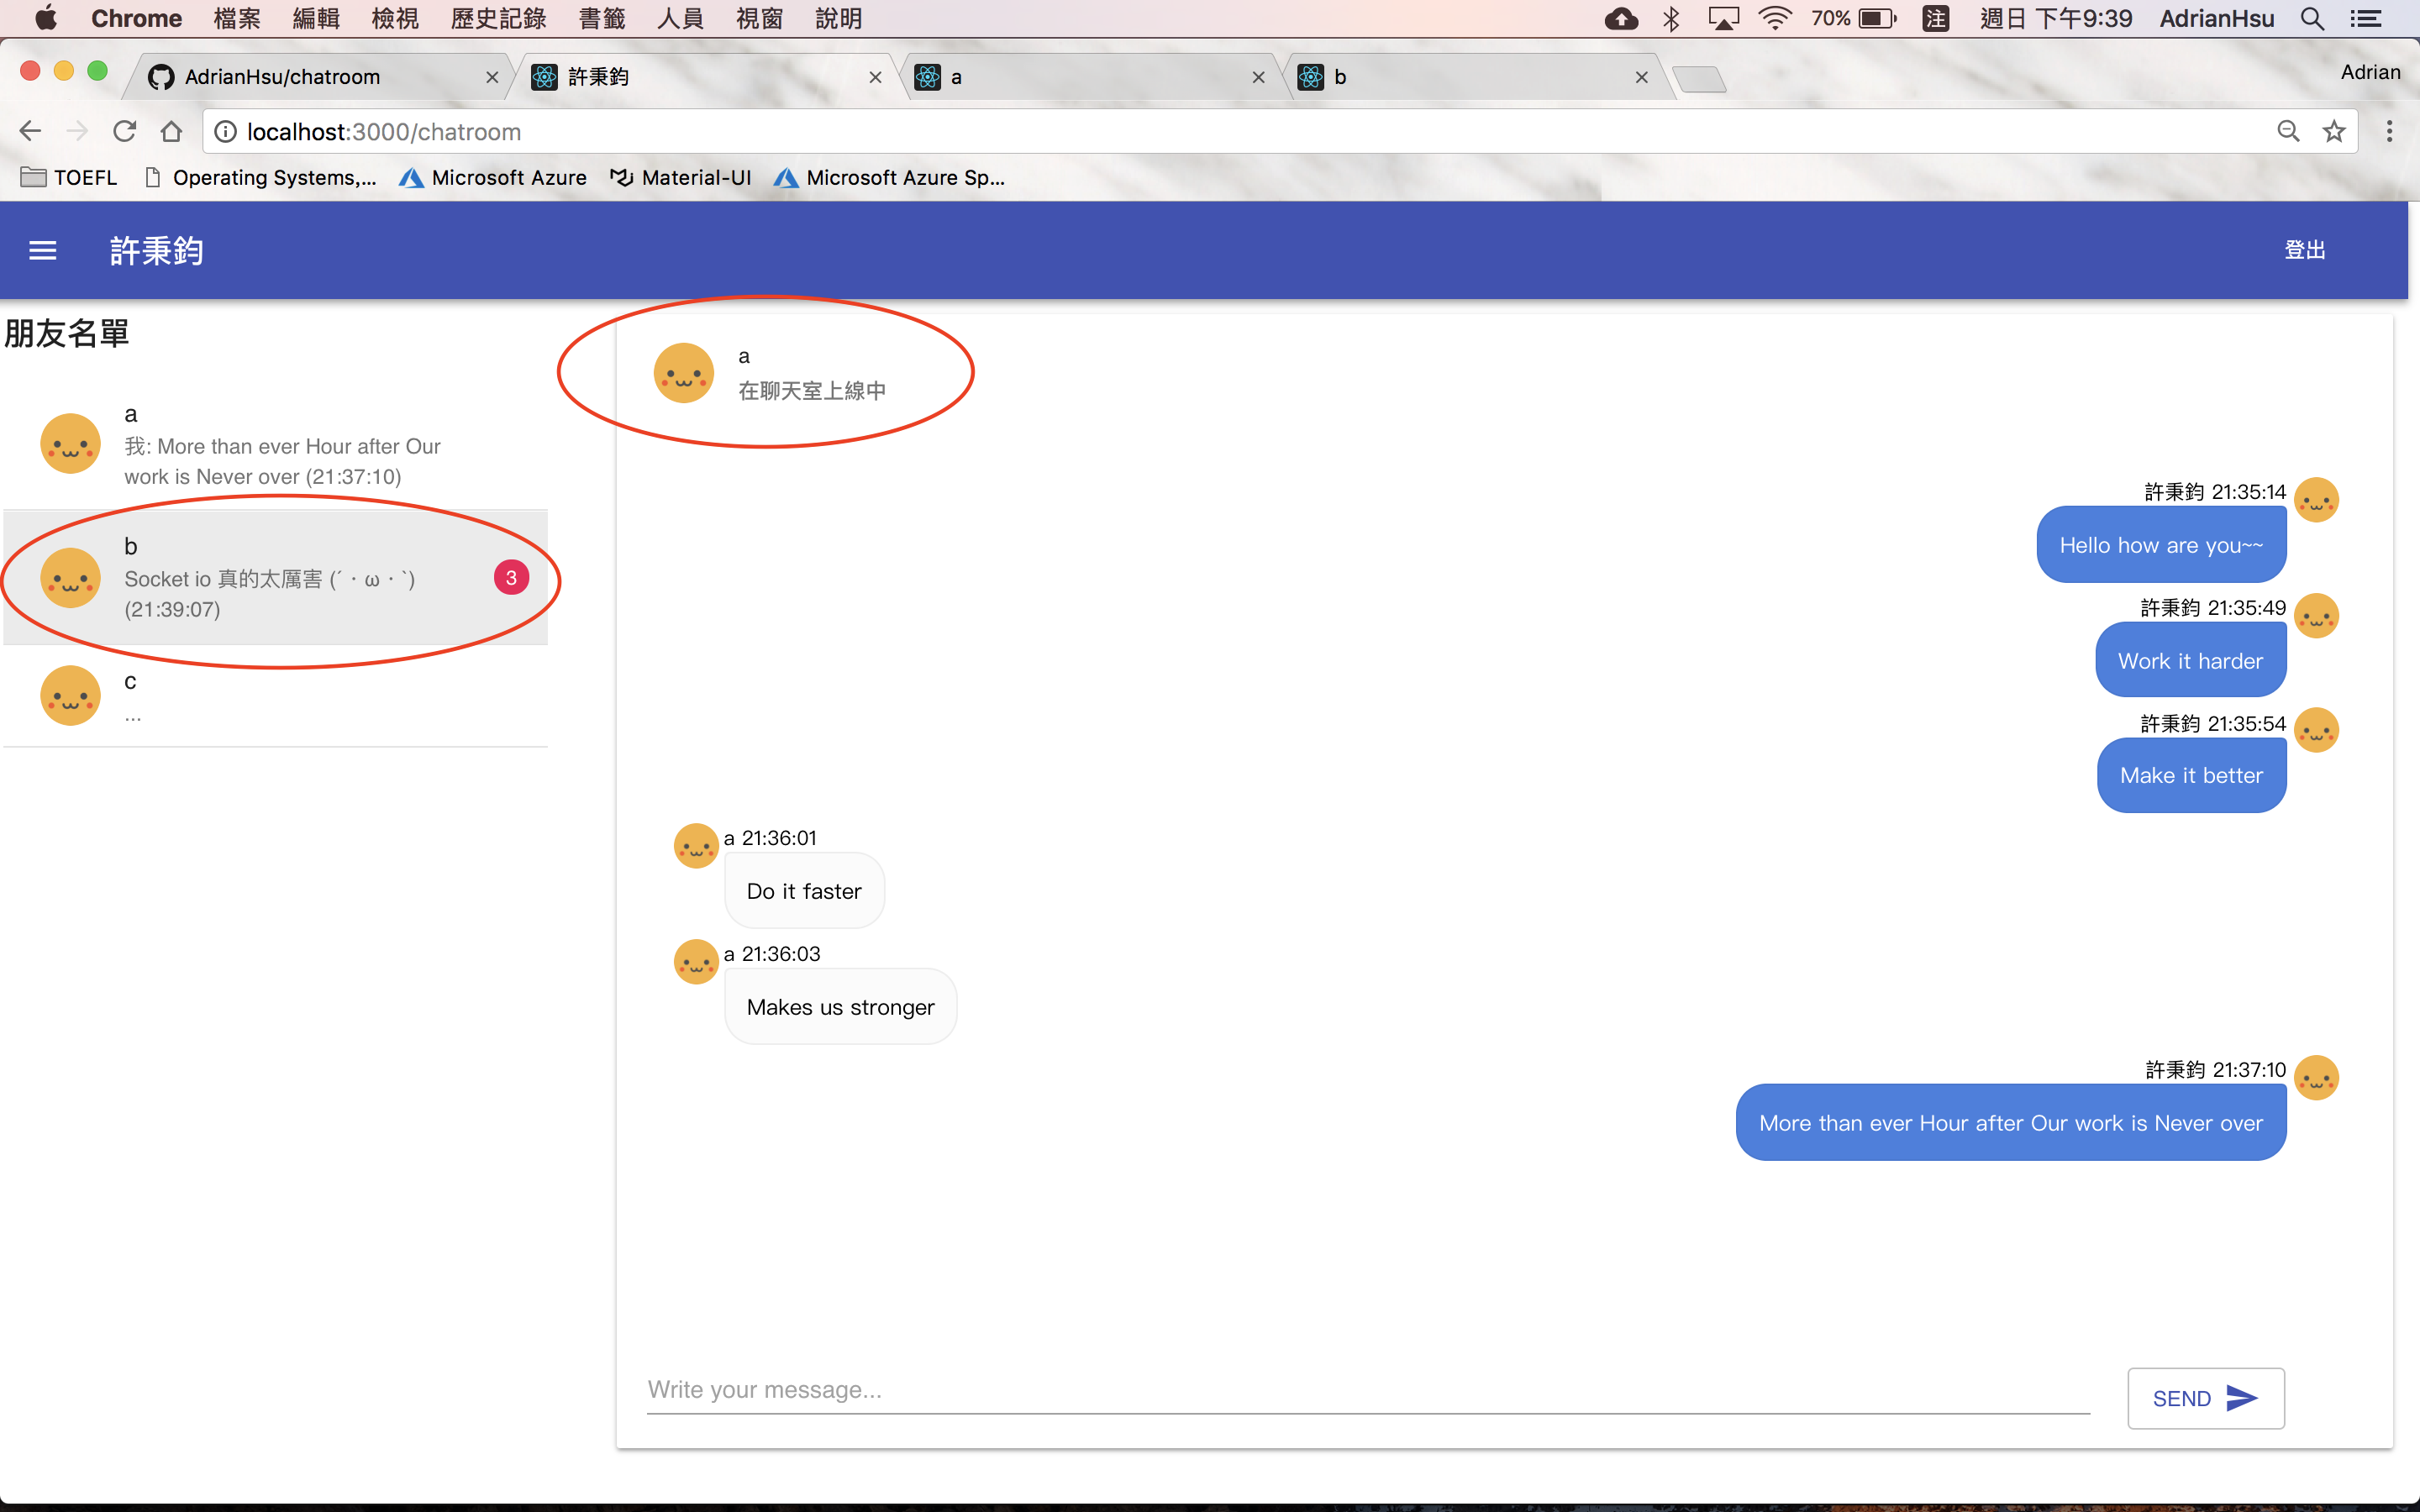
Task: Open the chat with friend b
Action: pos(270,578)
